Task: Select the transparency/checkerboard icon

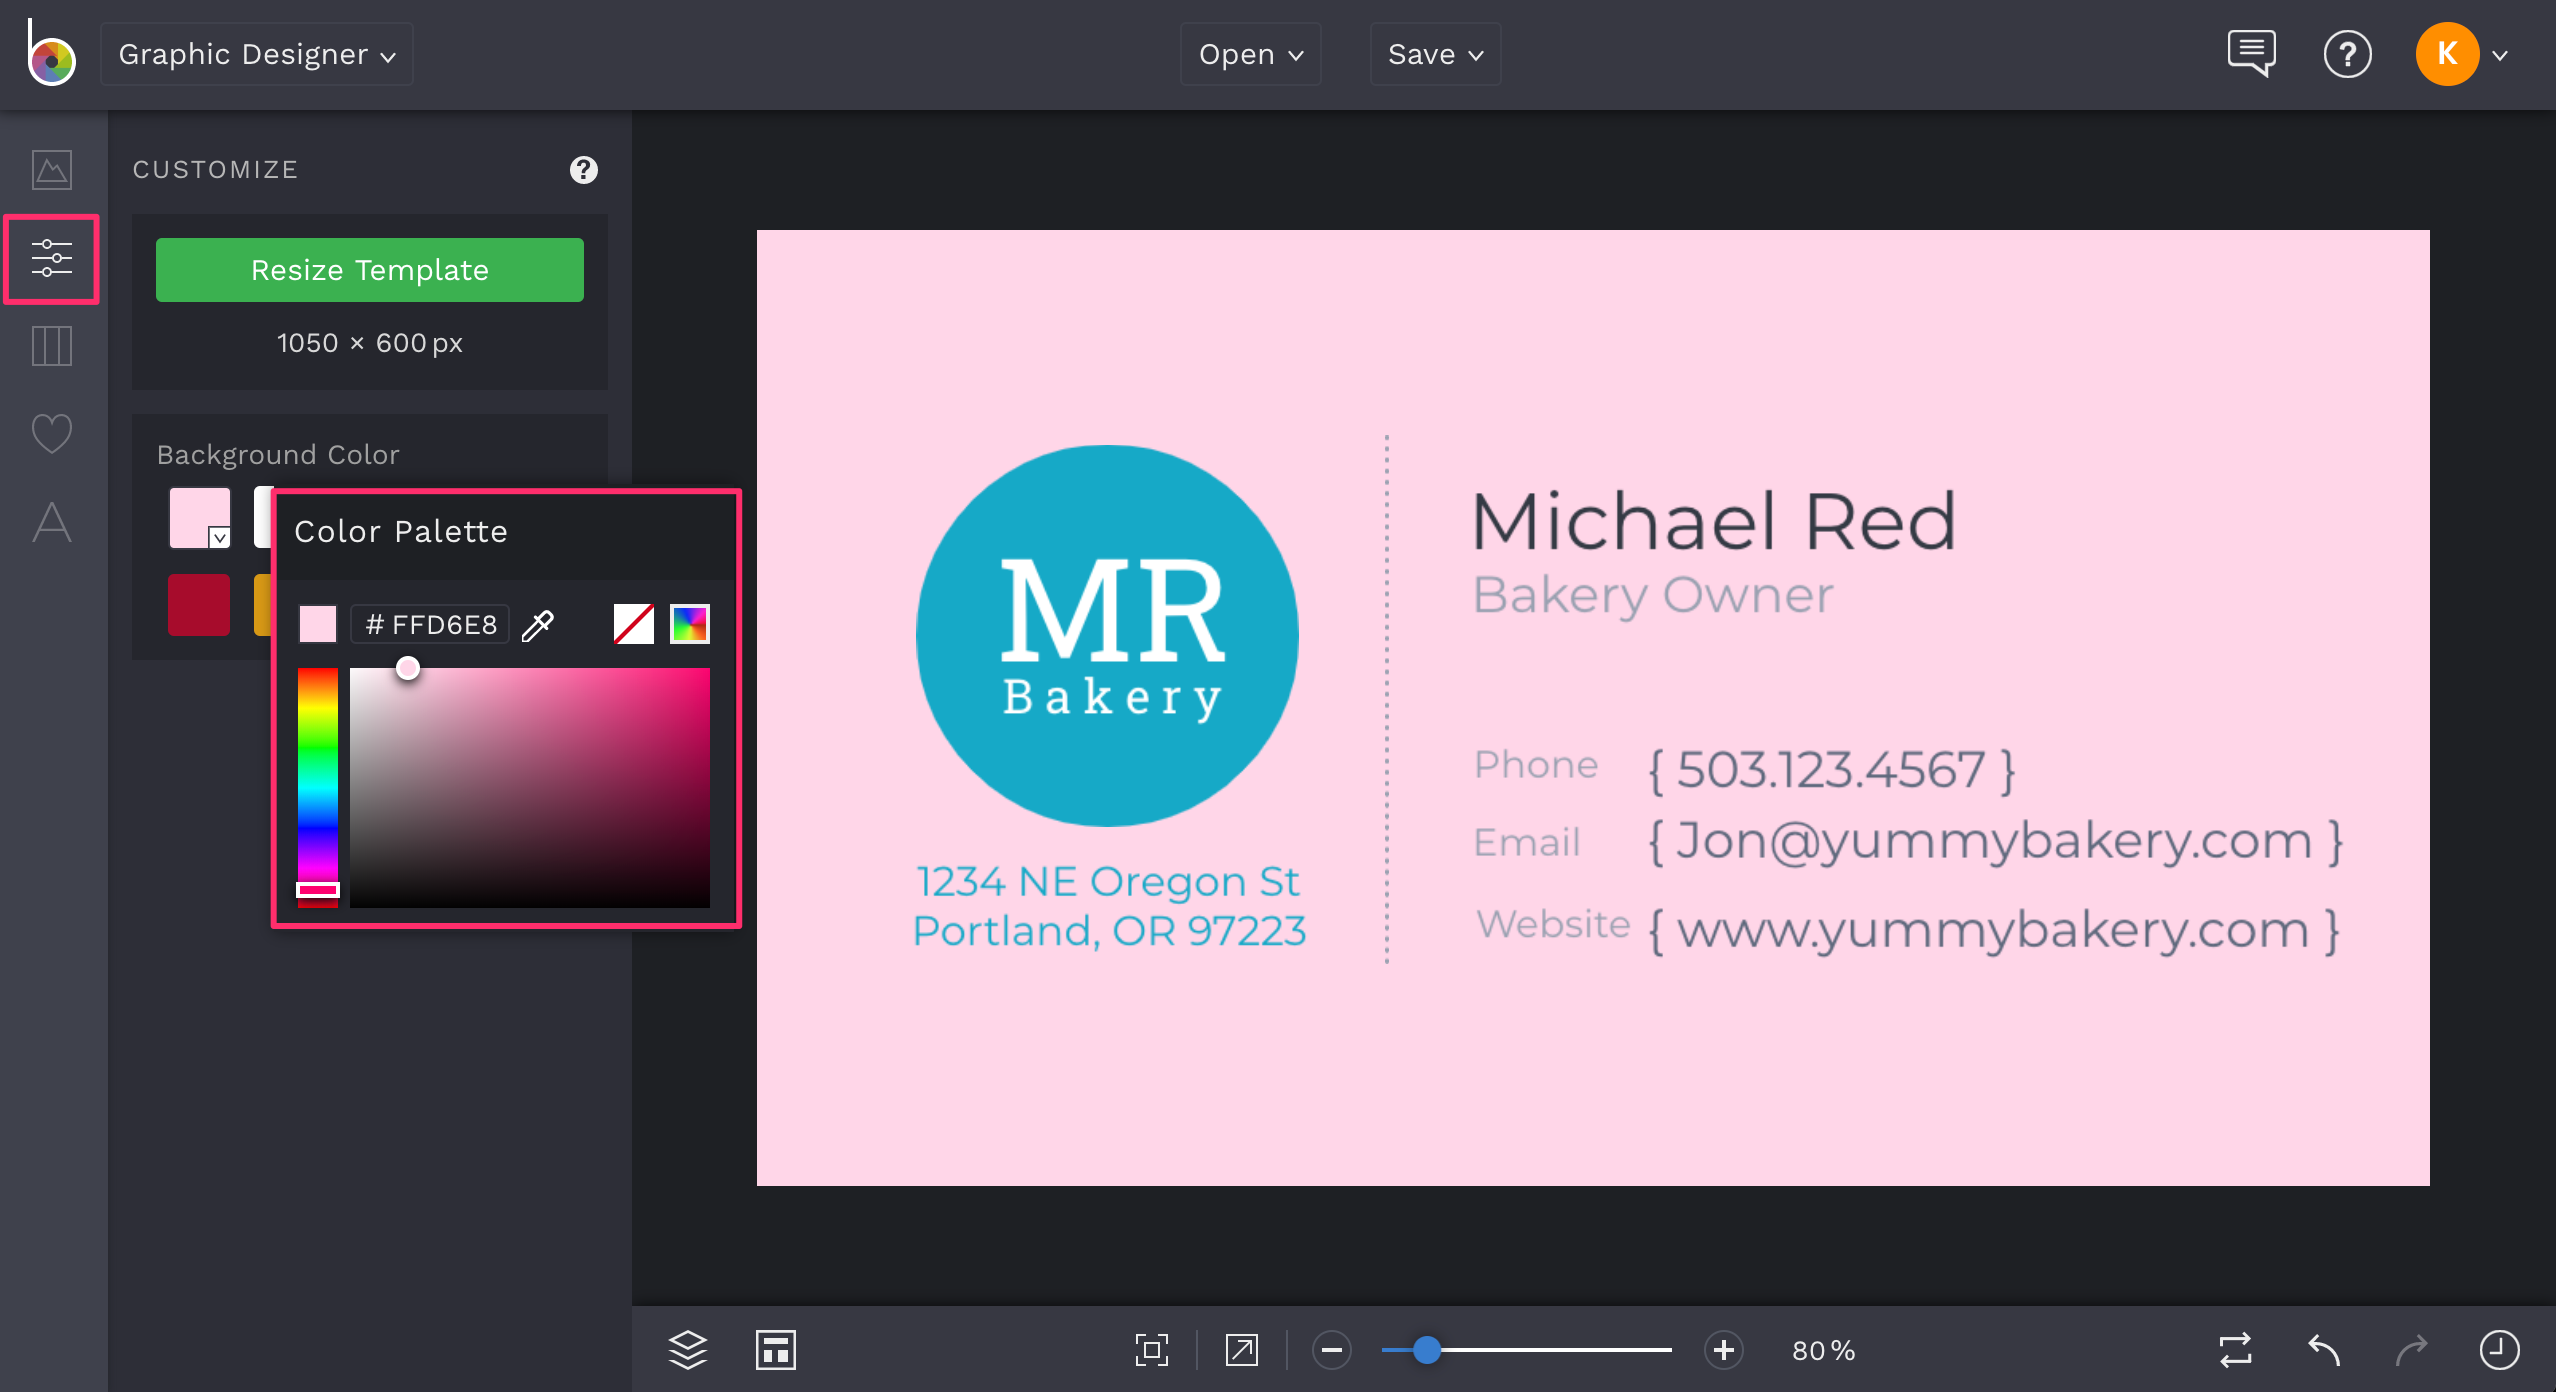Action: pos(633,624)
